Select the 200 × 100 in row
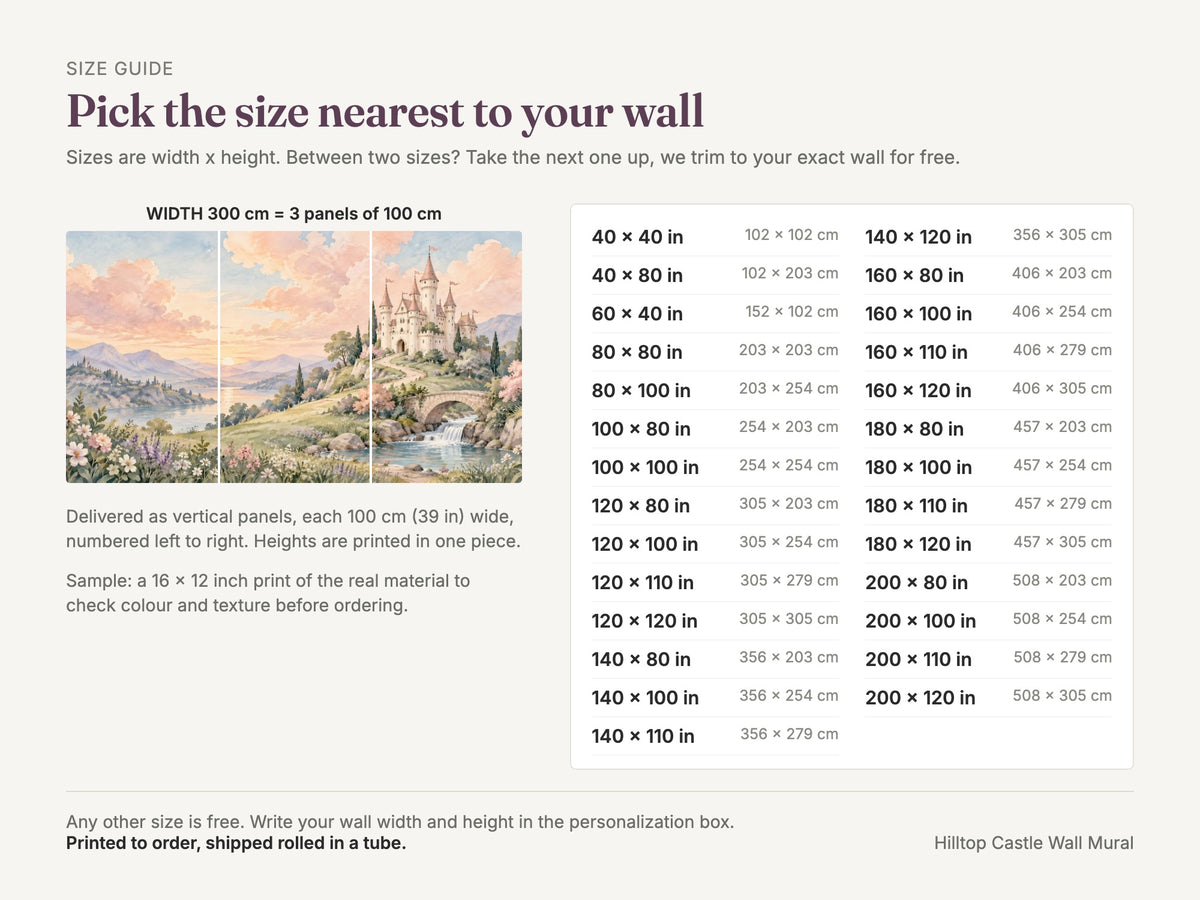 pos(988,621)
